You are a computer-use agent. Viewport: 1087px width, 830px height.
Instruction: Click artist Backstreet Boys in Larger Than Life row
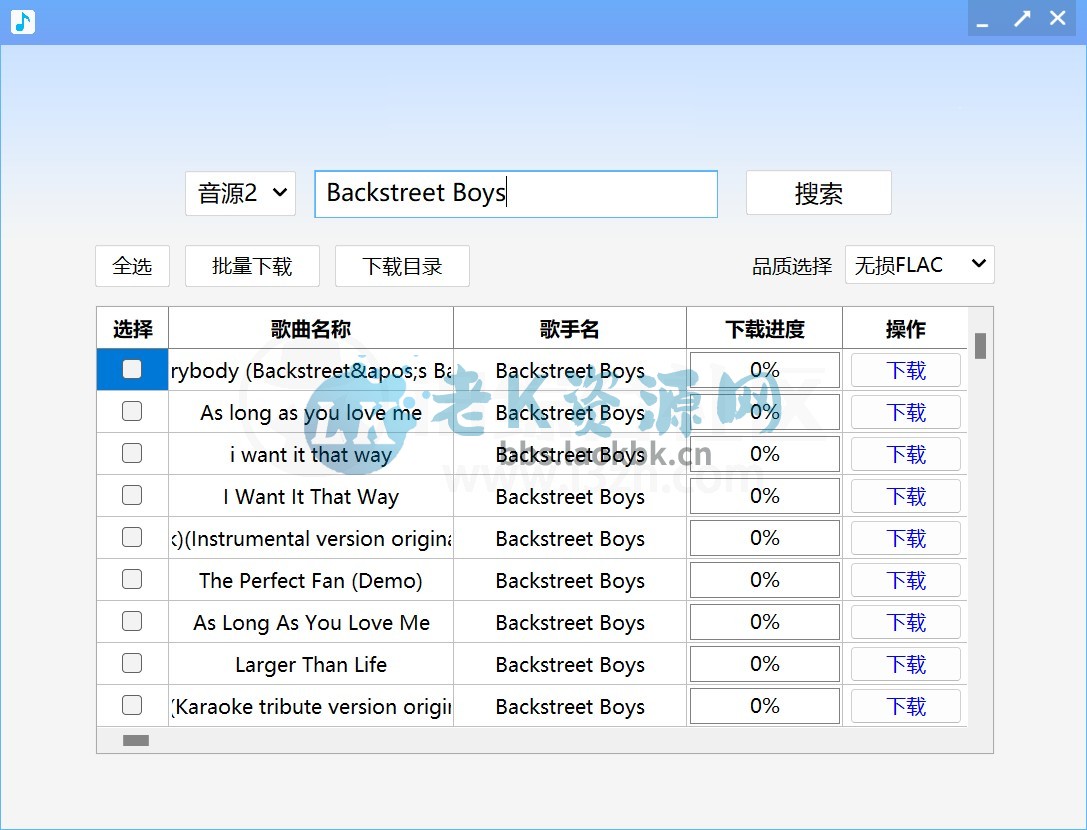click(x=570, y=665)
